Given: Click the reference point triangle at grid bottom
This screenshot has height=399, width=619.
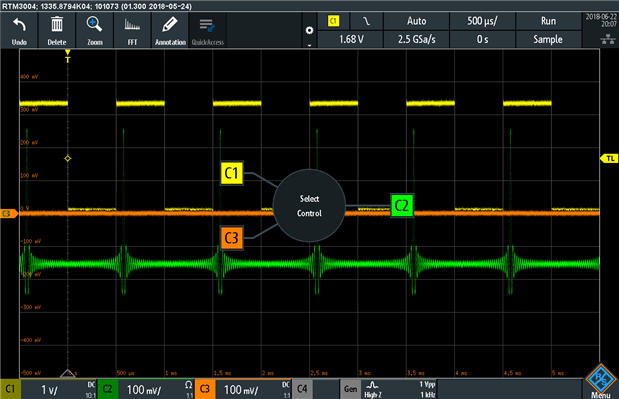Looking at the screenshot, I should point(68,373).
